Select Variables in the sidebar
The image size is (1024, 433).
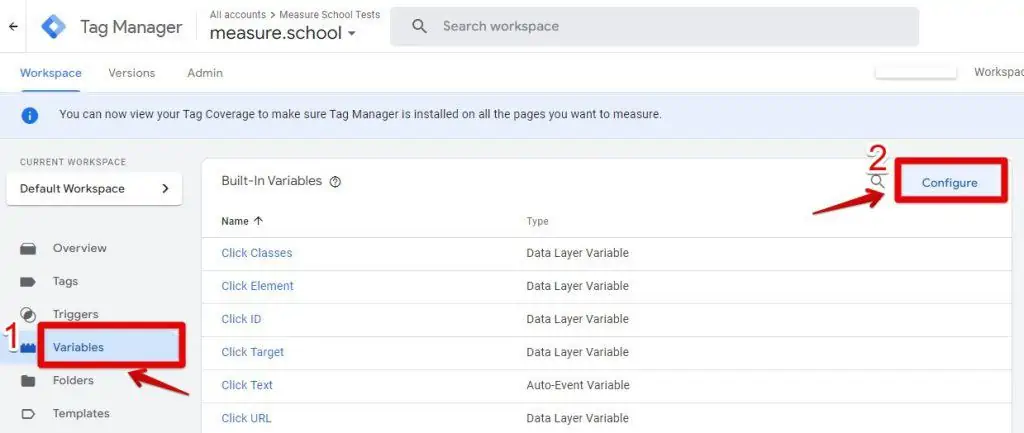tap(78, 347)
